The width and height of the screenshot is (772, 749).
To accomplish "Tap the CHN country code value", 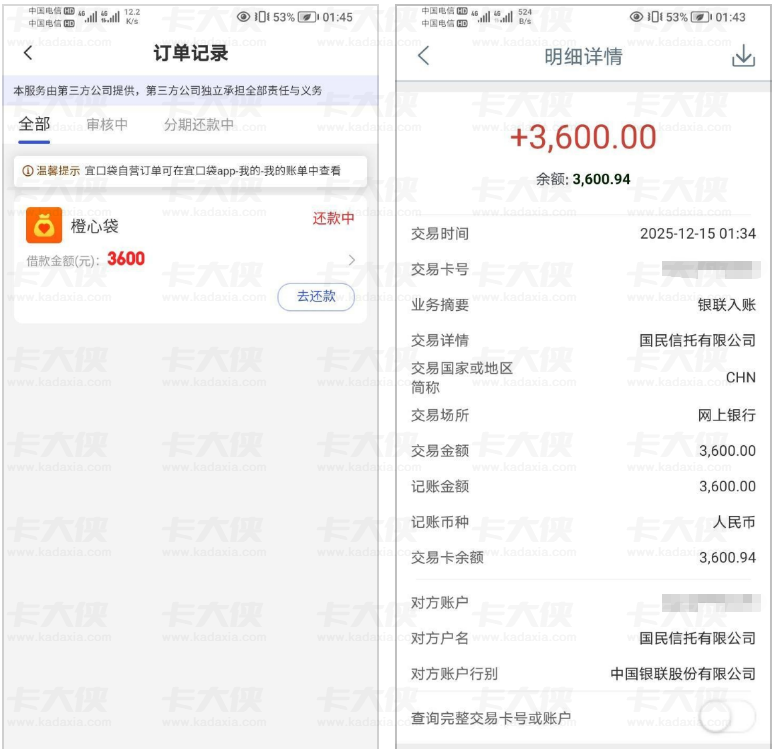I will coord(741,378).
